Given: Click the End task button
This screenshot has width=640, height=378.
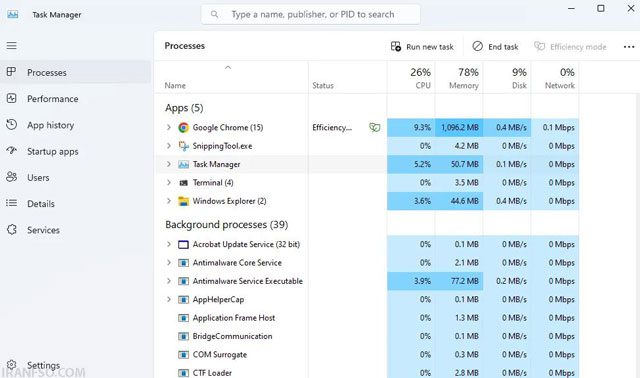Looking at the screenshot, I should (495, 47).
